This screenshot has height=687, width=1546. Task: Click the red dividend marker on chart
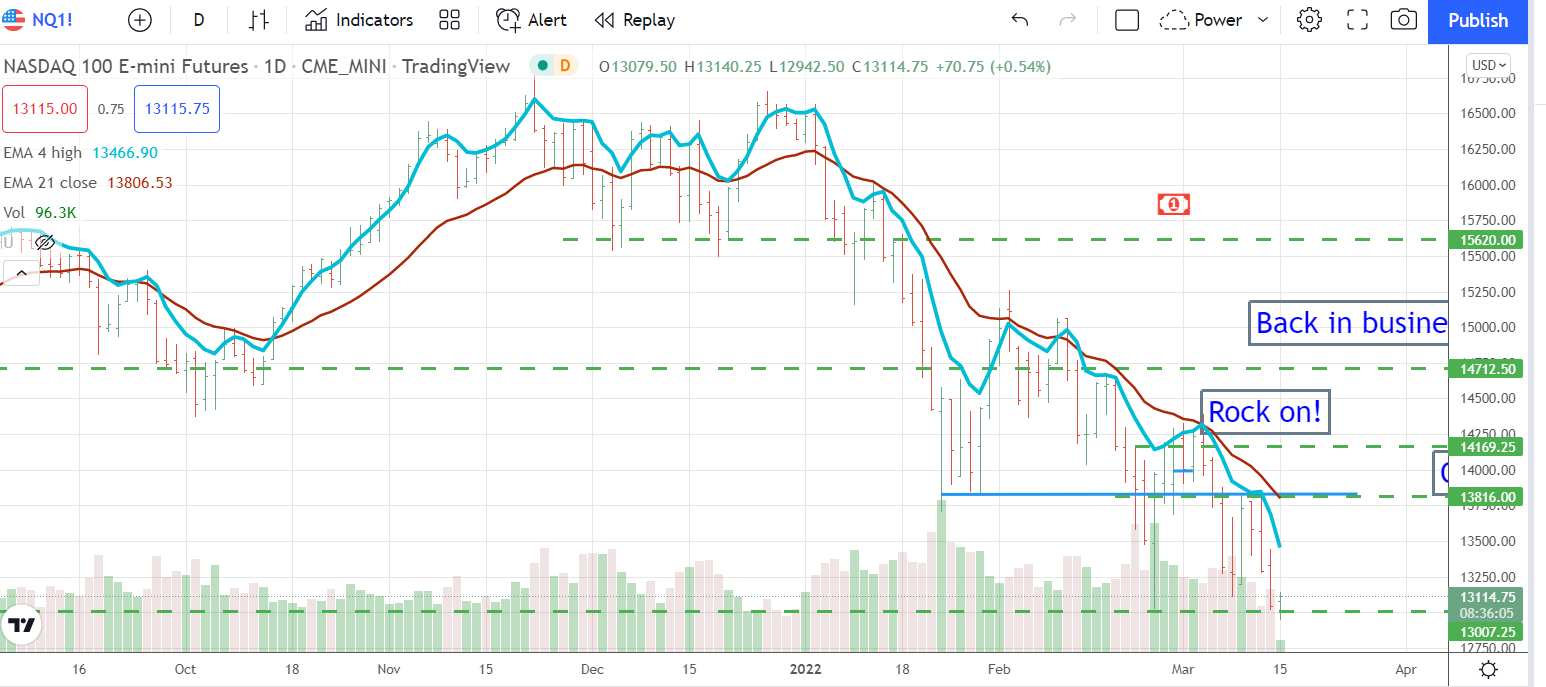(1174, 205)
